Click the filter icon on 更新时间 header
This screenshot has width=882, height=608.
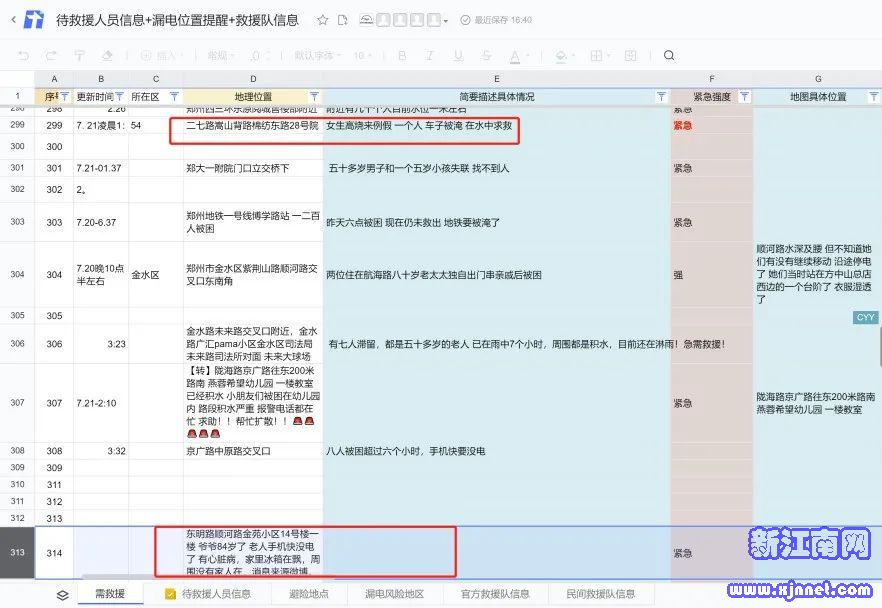tap(119, 97)
